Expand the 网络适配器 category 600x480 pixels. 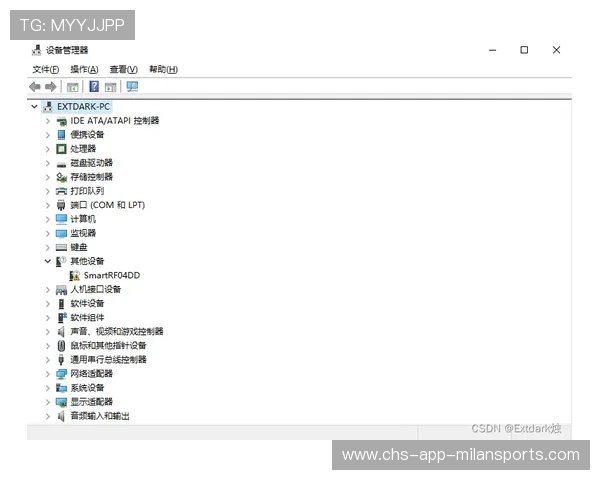[x=47, y=374]
